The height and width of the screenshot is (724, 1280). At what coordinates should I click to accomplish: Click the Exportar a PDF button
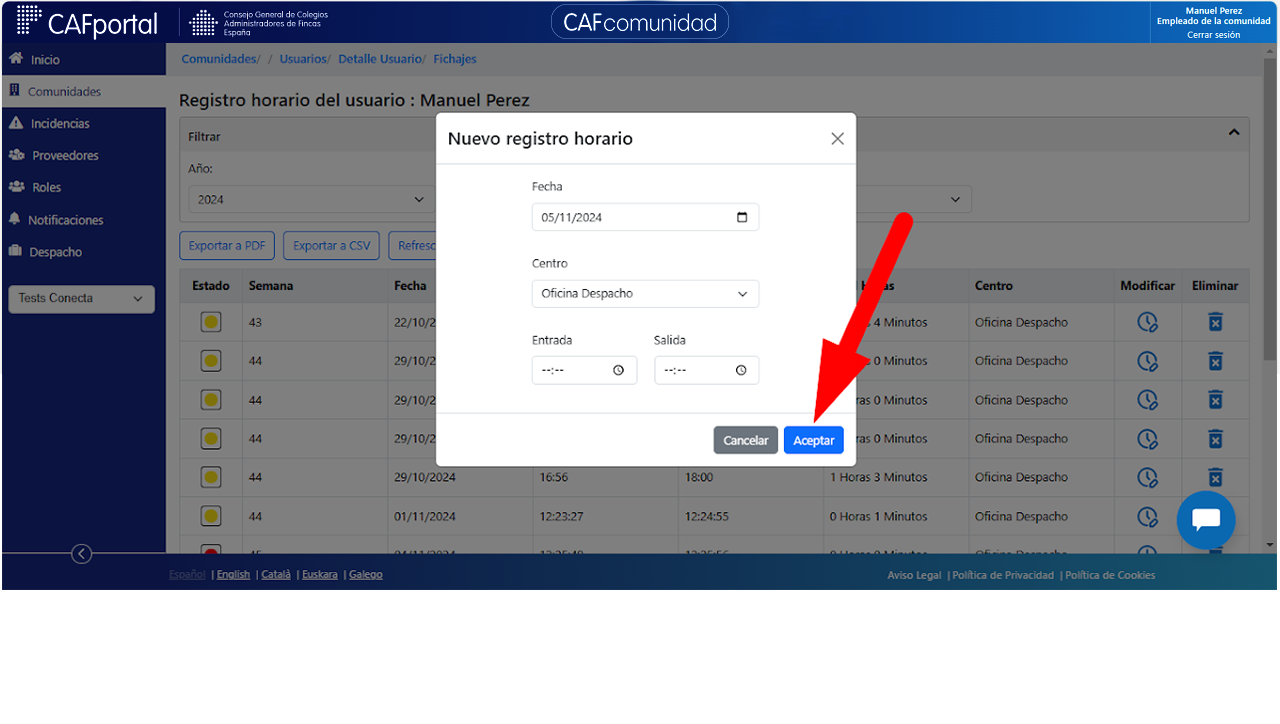click(227, 246)
